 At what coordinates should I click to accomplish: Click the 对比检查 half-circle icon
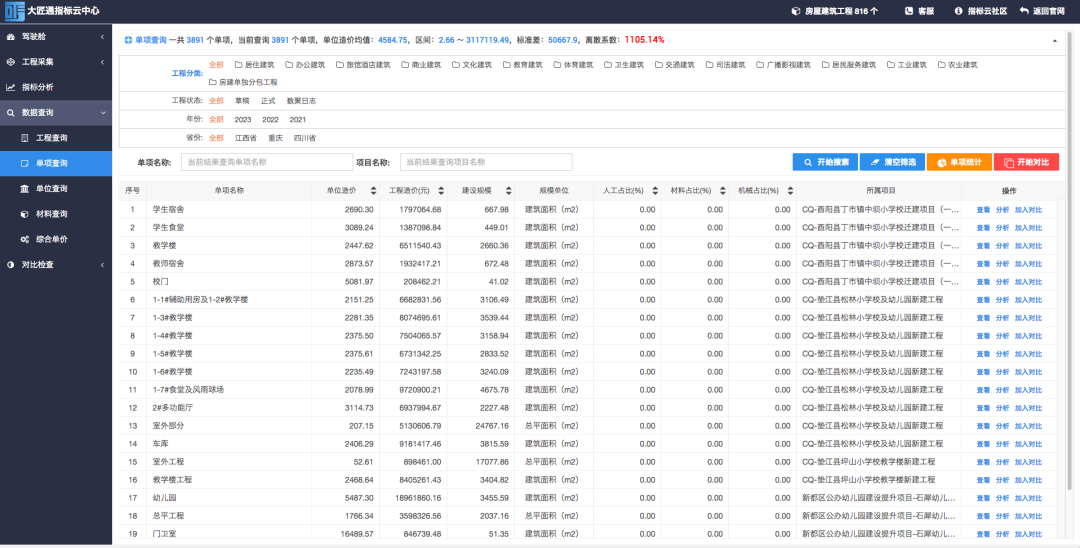[x=10, y=265]
